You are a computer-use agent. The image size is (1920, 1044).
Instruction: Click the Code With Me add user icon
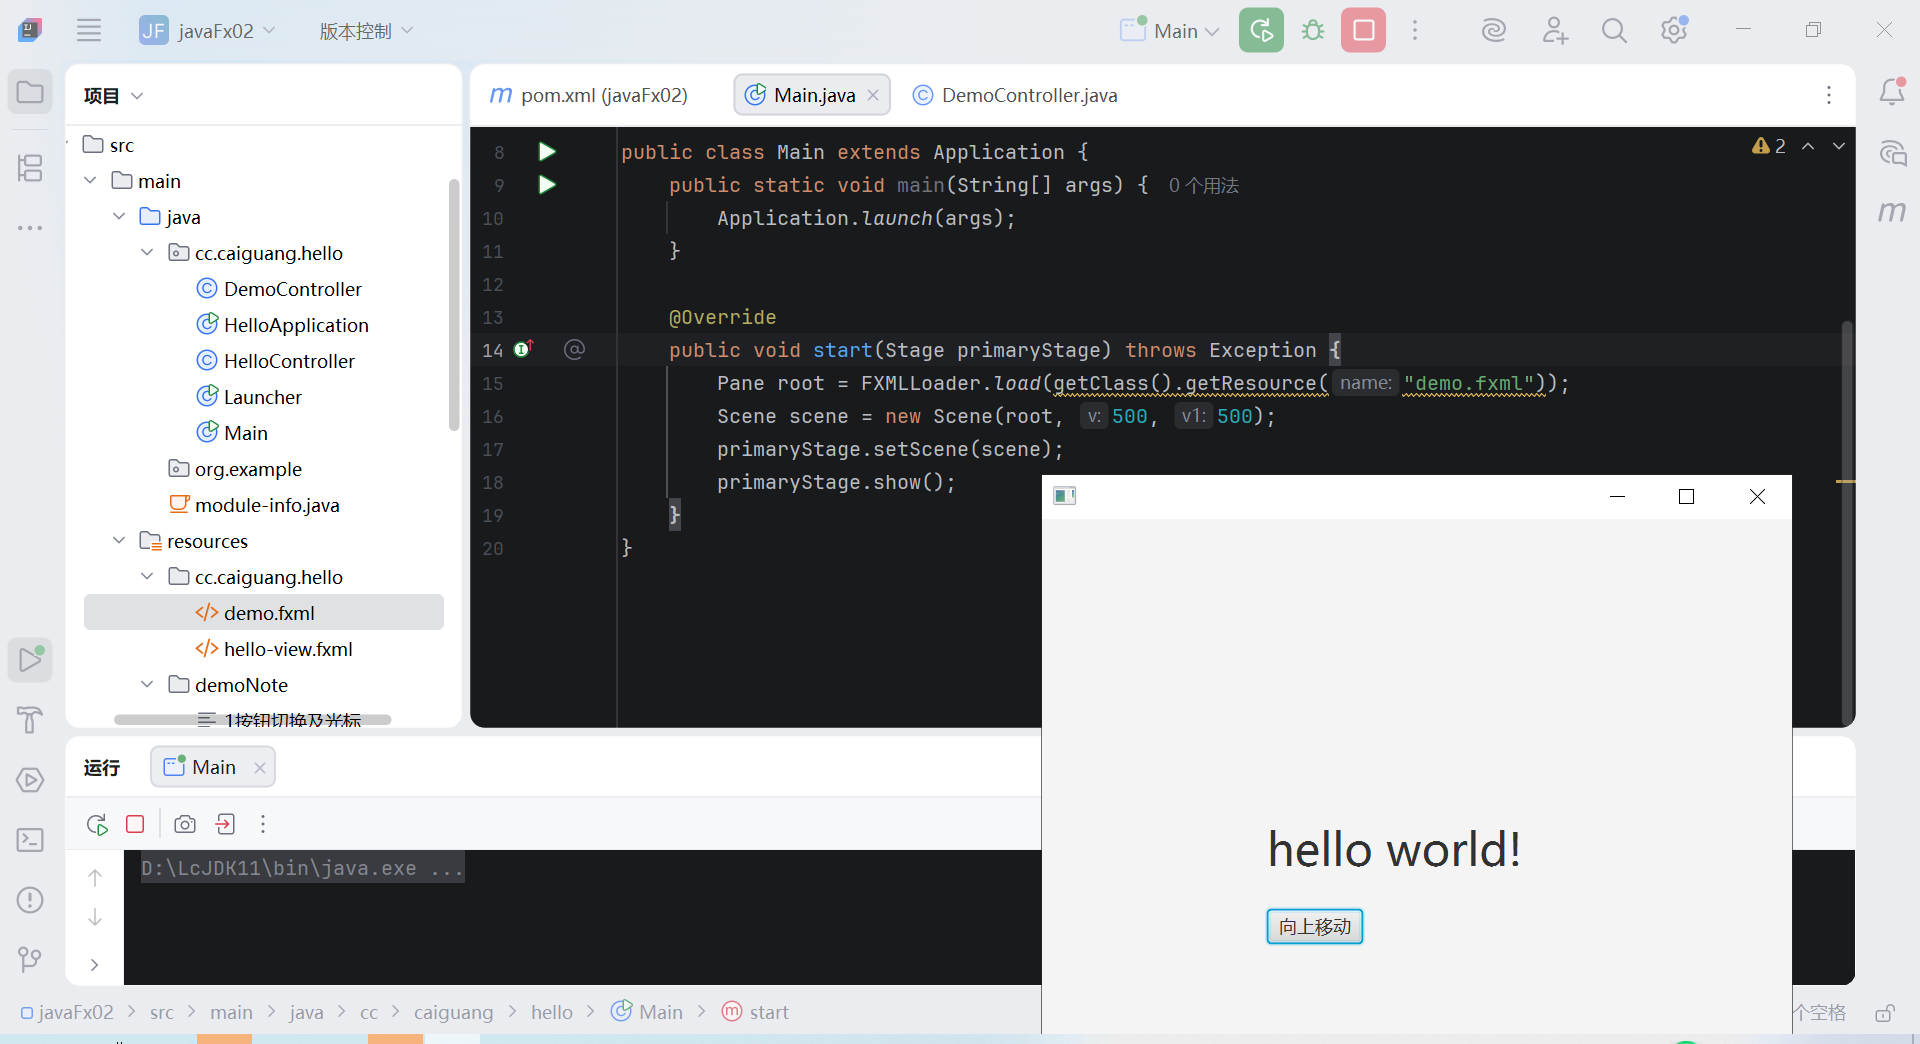pyautogui.click(x=1554, y=31)
